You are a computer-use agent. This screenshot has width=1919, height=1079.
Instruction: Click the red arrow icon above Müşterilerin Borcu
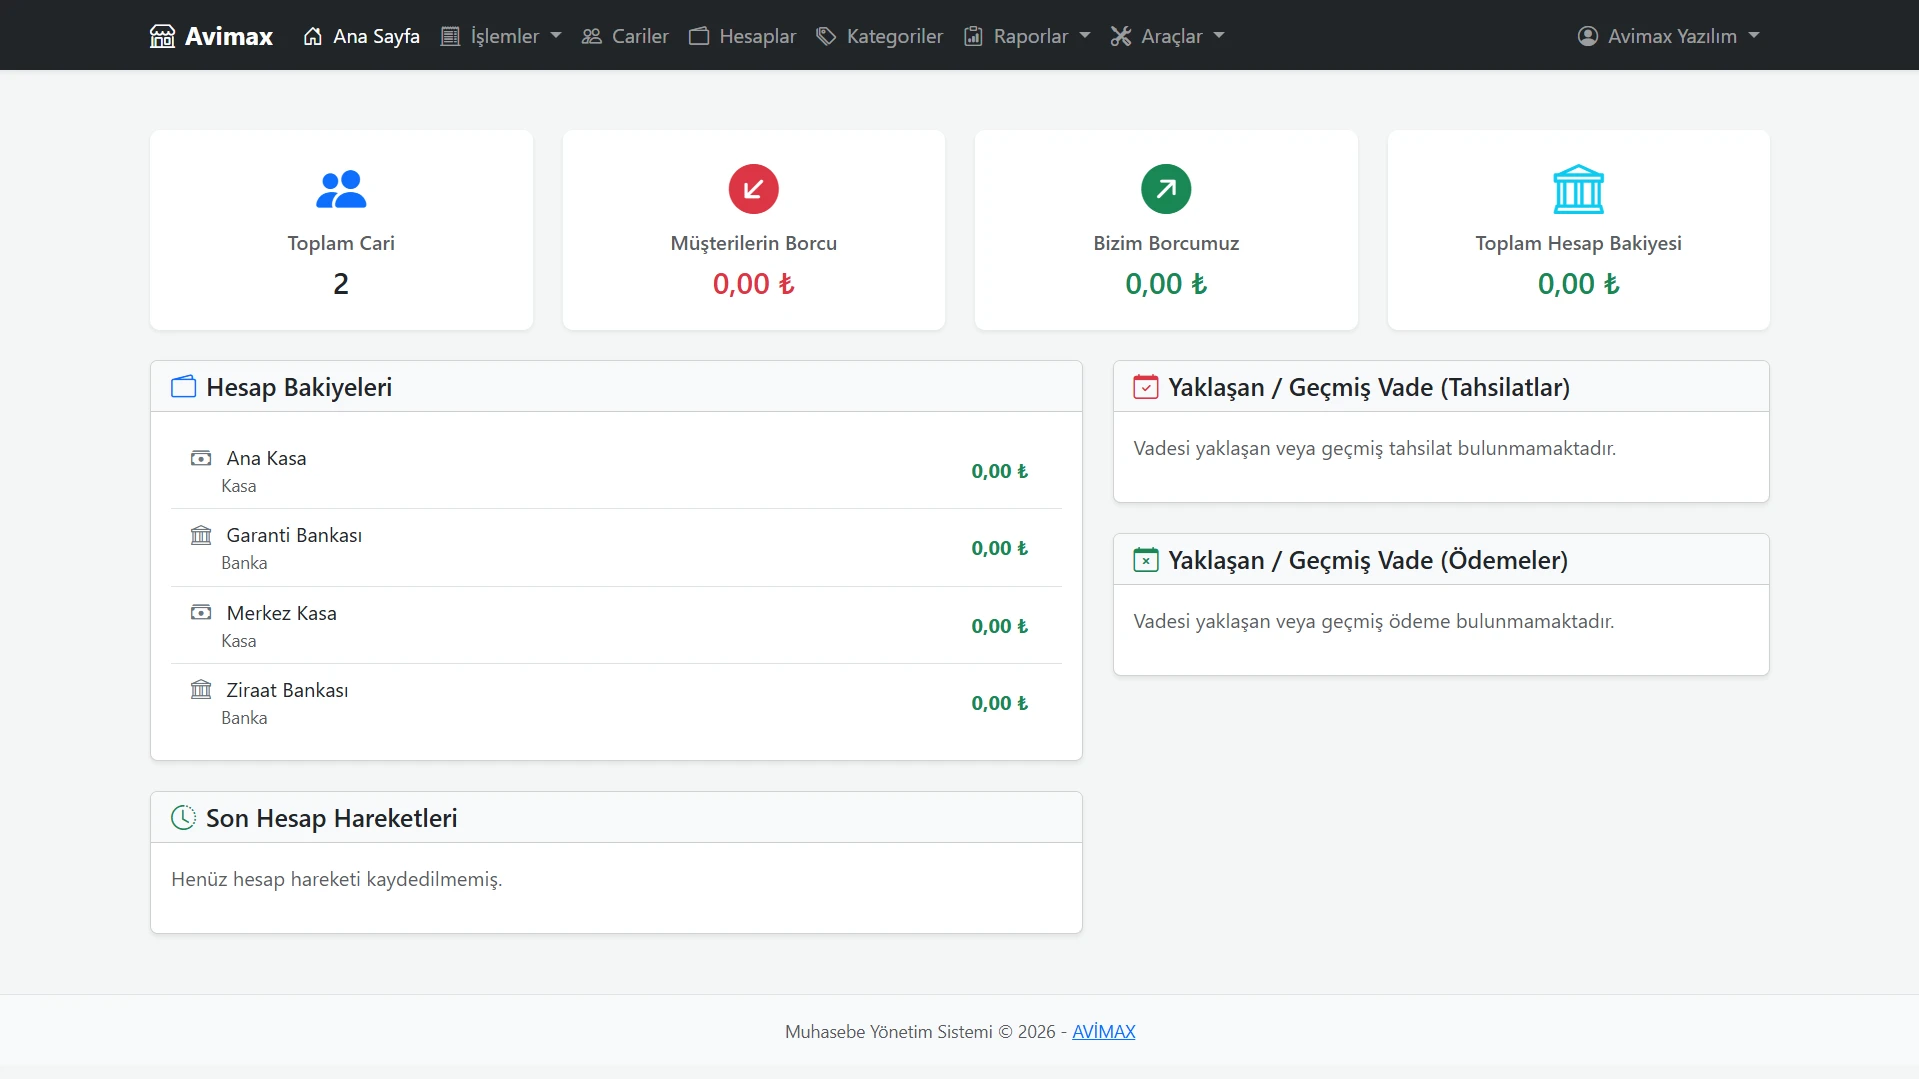pyautogui.click(x=754, y=189)
